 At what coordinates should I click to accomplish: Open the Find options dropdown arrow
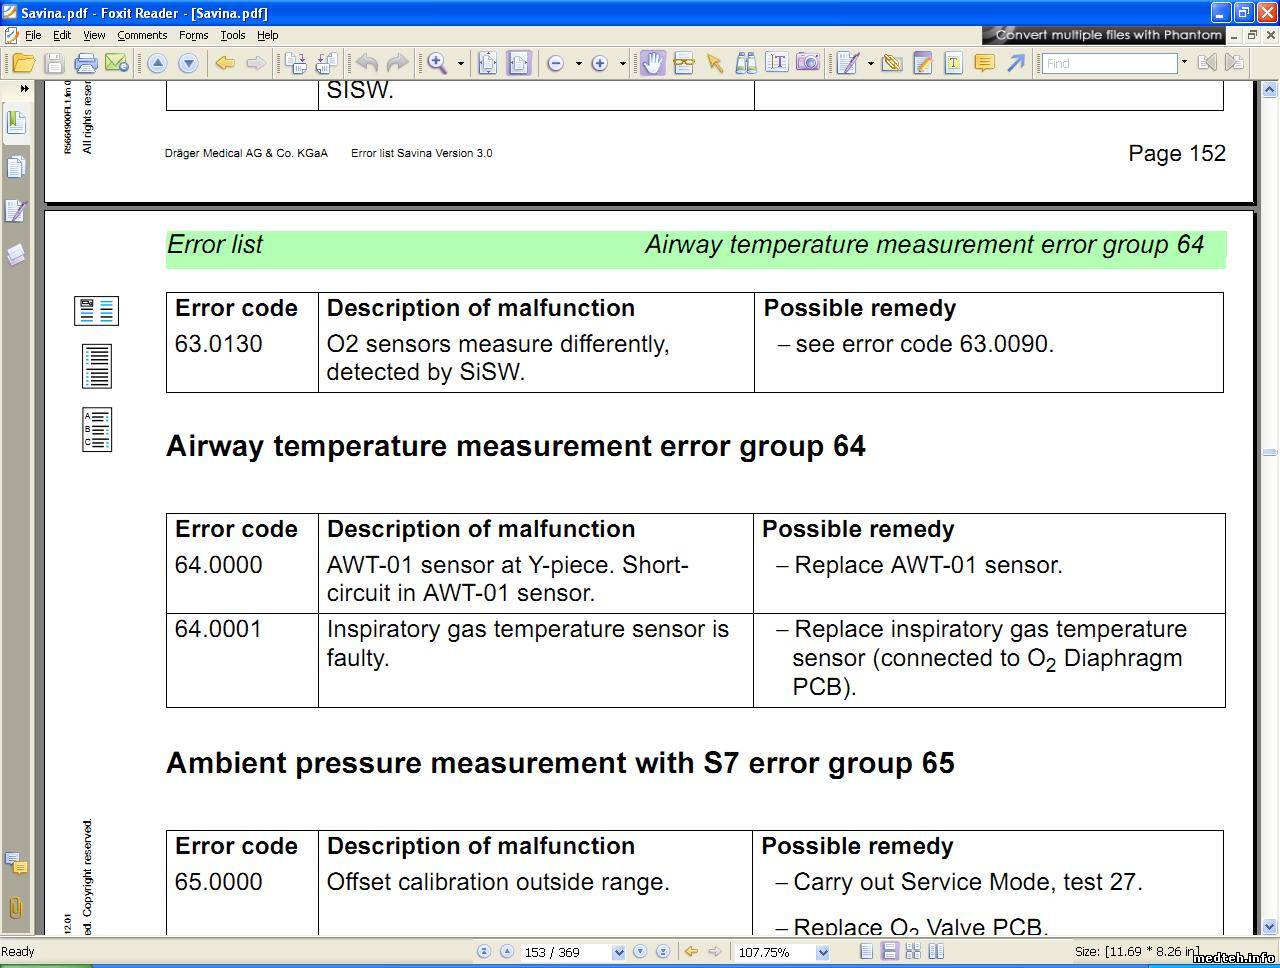[x=1184, y=63]
